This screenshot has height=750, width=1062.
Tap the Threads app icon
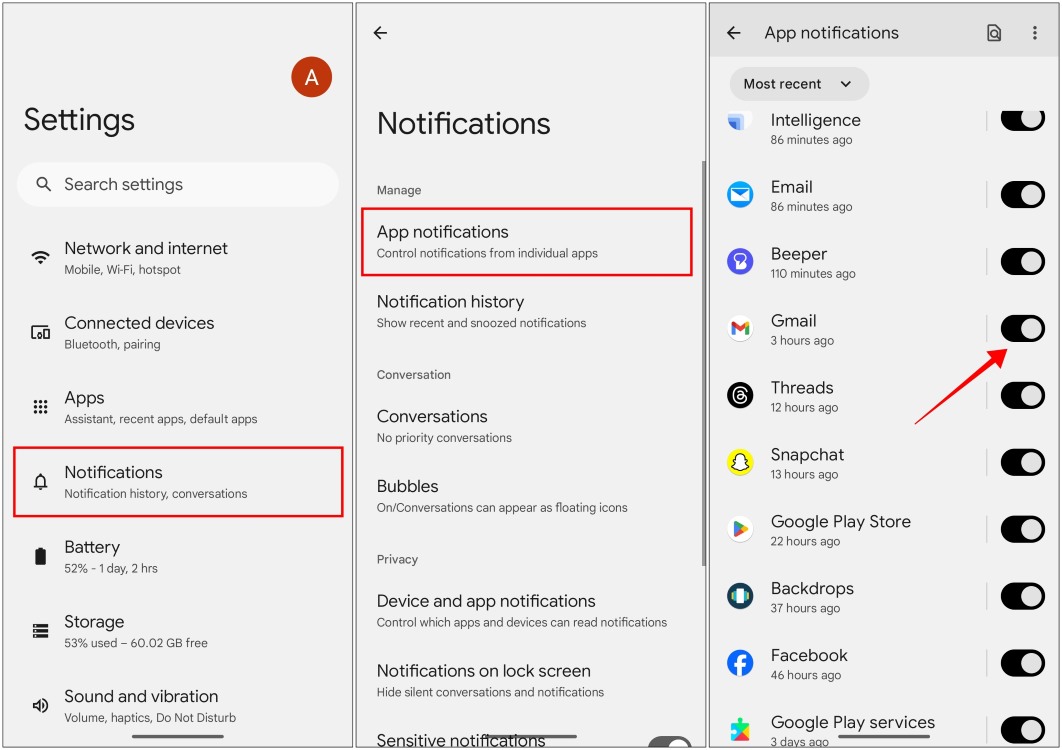740,396
